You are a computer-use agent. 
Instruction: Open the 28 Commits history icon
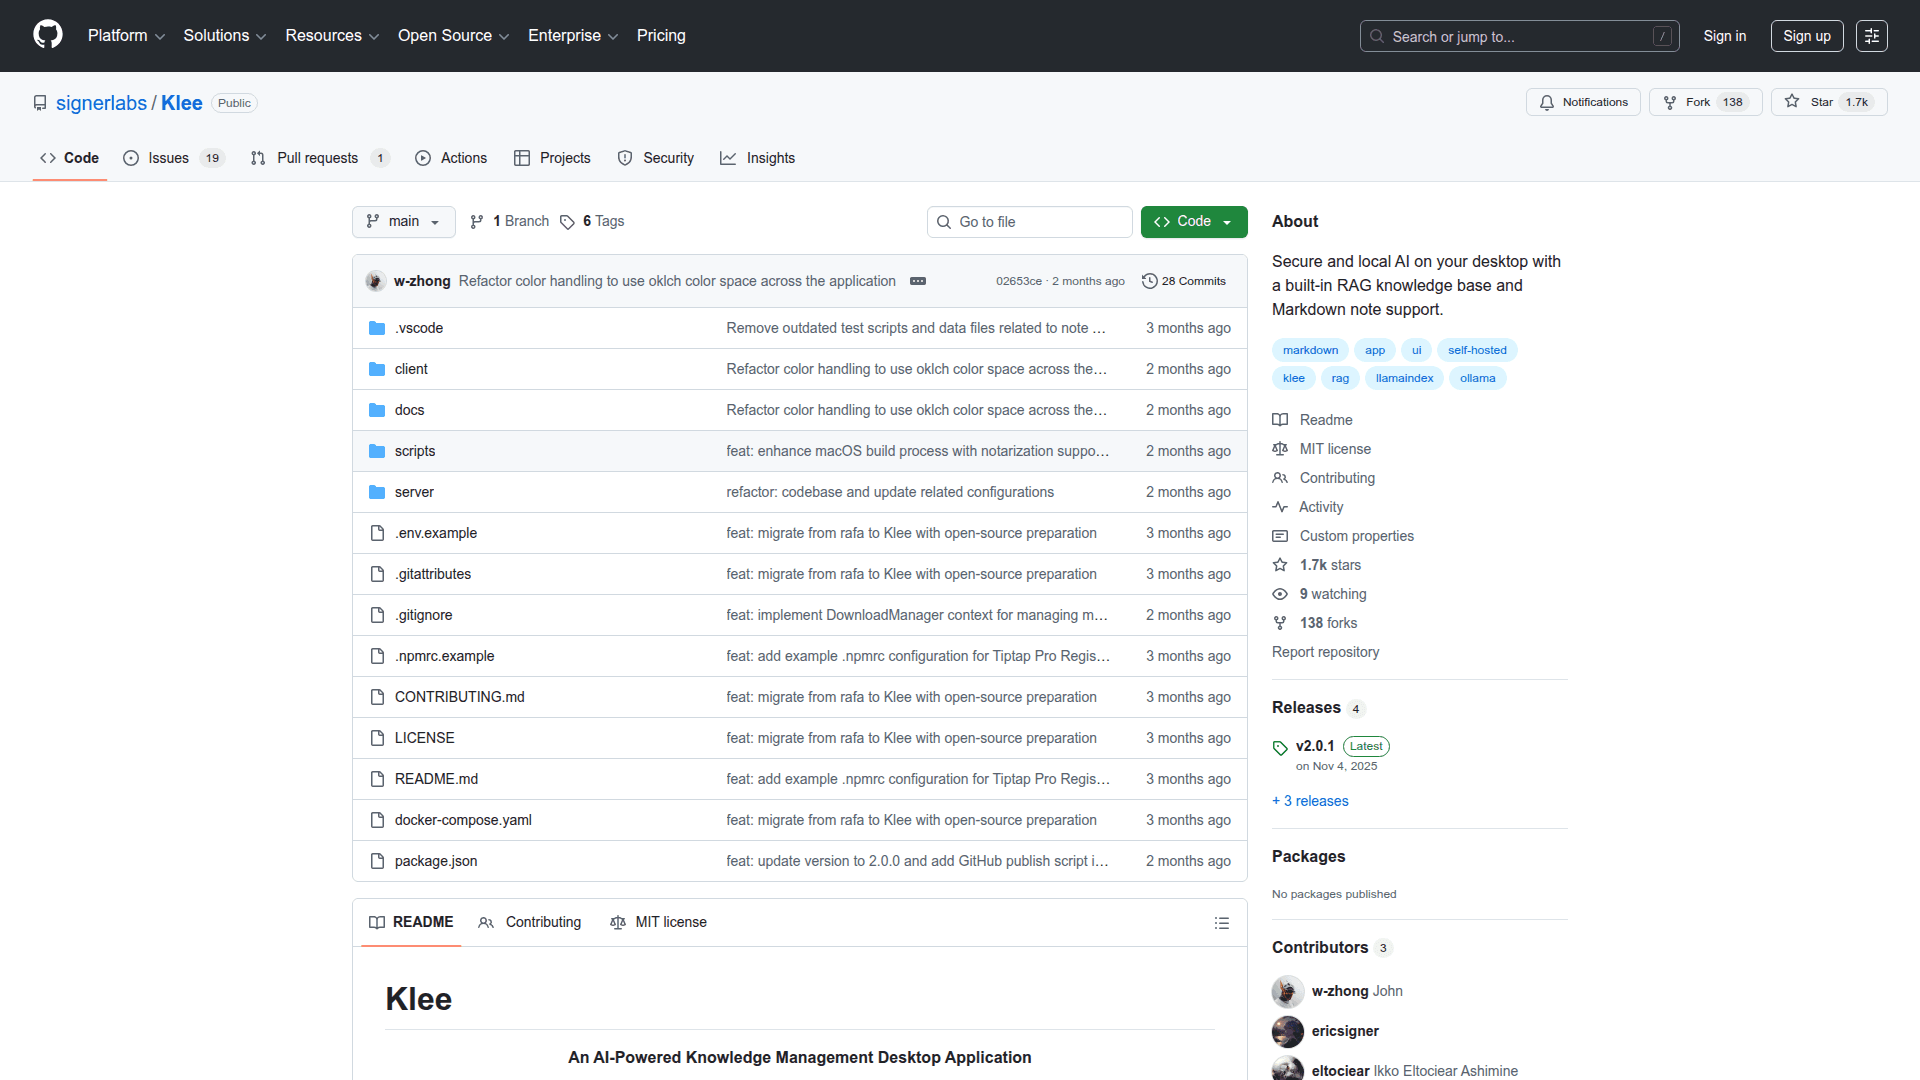point(1150,281)
